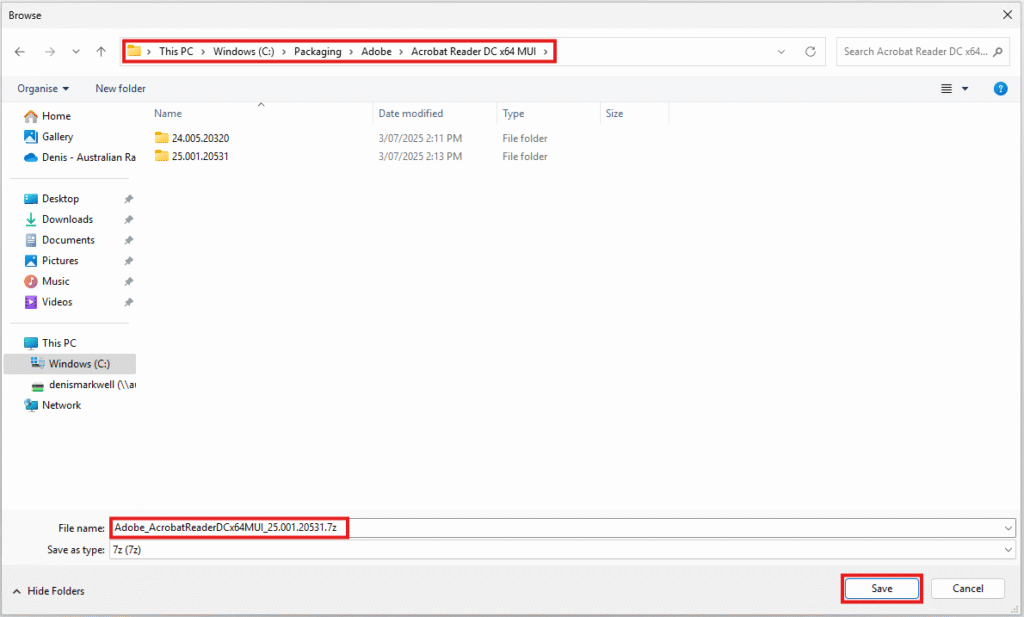Viewport: 1024px width, 617px height.
Task: Click the Save button
Action: [x=881, y=589]
